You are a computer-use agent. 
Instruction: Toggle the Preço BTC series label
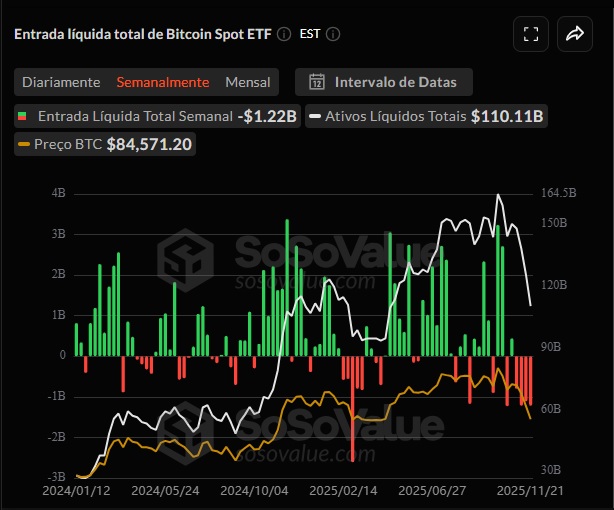coord(68,145)
